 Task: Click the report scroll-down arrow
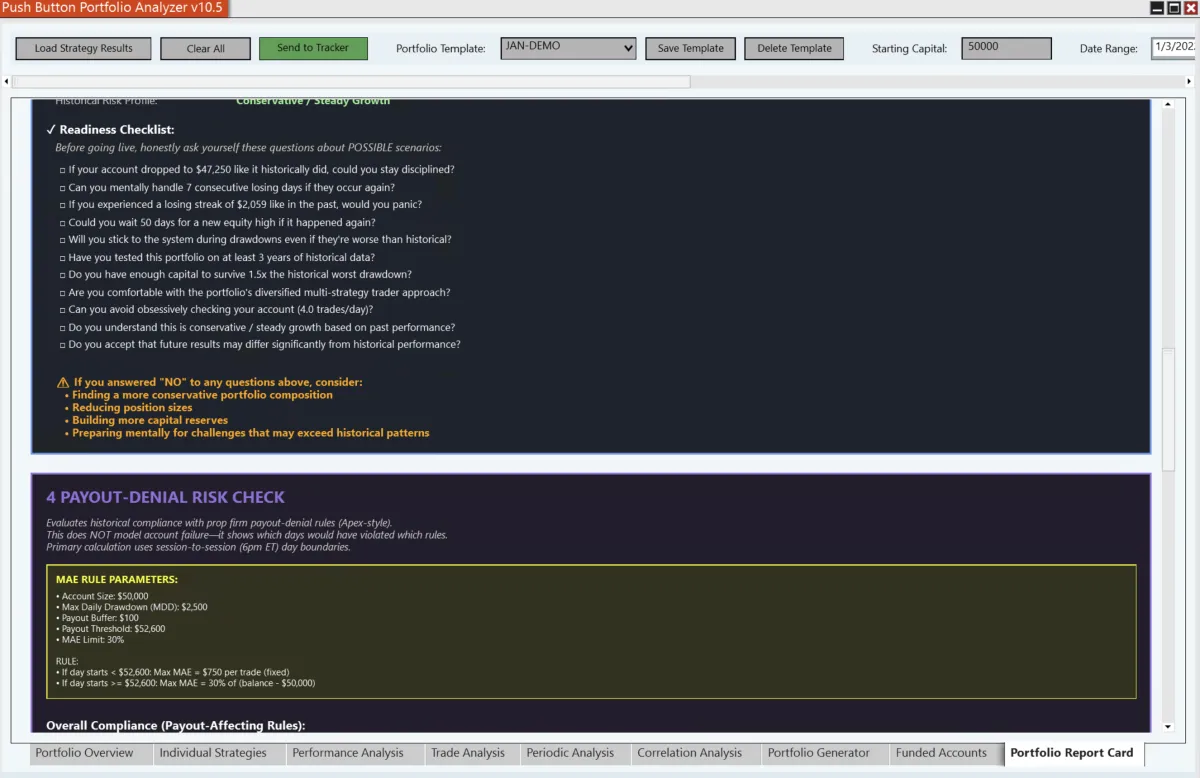point(1168,726)
